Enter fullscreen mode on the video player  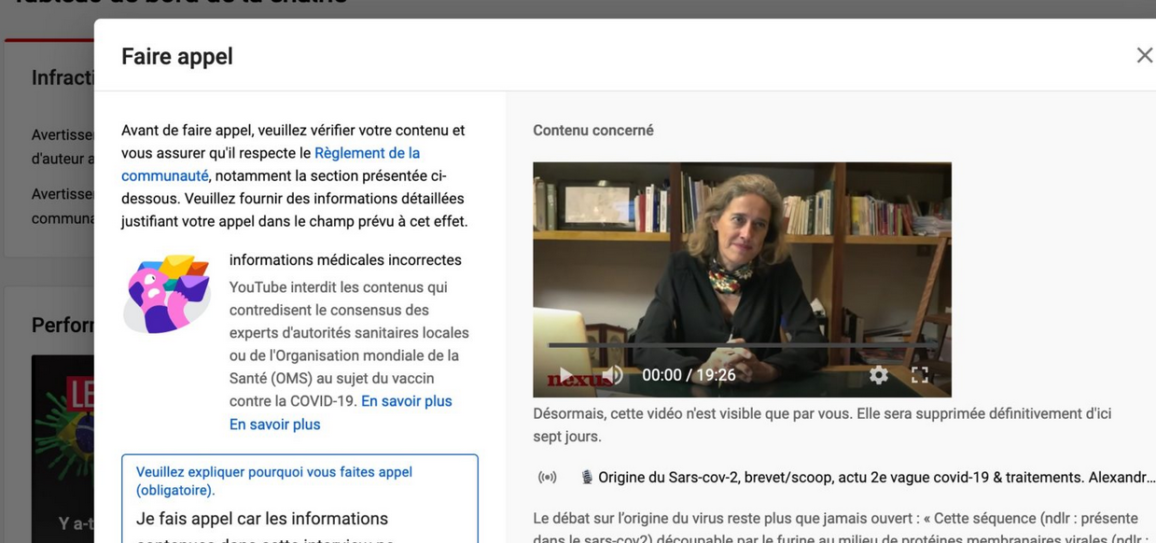pos(919,375)
